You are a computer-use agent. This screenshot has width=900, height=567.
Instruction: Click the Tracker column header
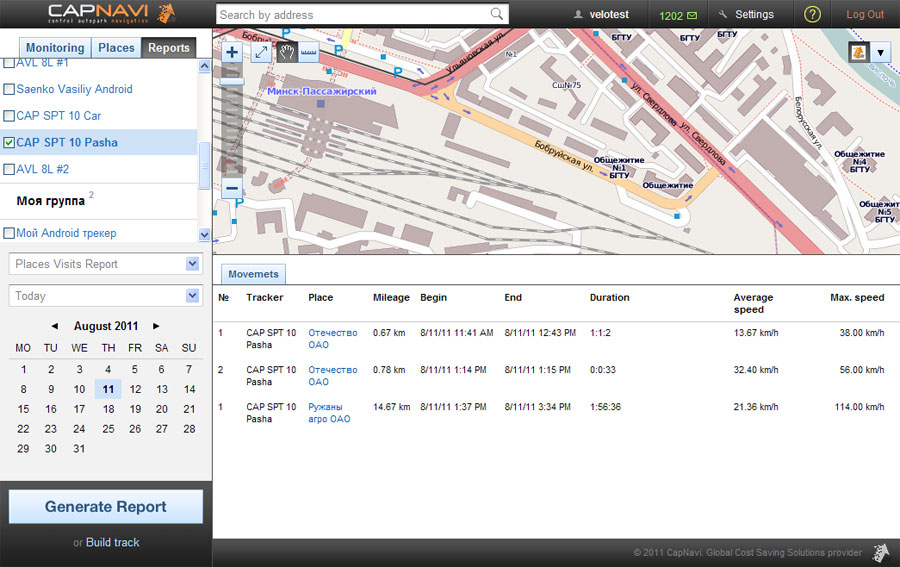[265, 297]
